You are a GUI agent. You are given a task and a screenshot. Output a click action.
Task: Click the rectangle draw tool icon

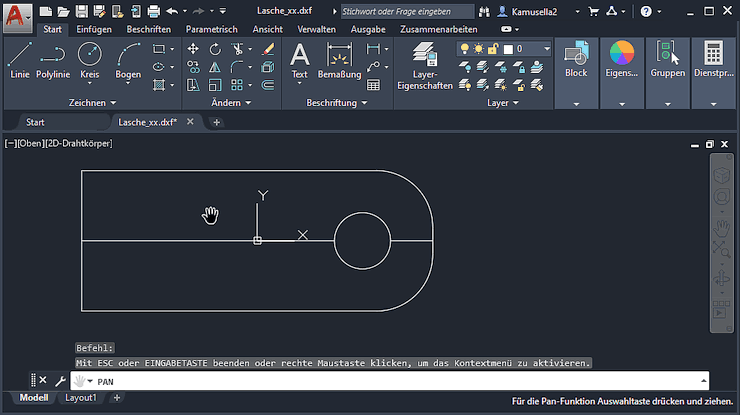tap(159, 49)
